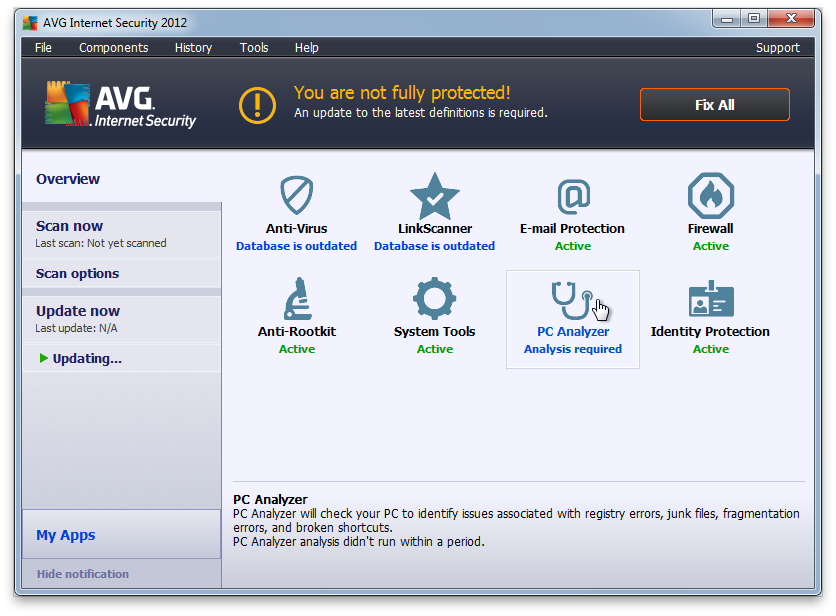Image resolution: width=836 pixels, height=616 pixels.
Task: Open the Support menu item
Action: point(778,47)
